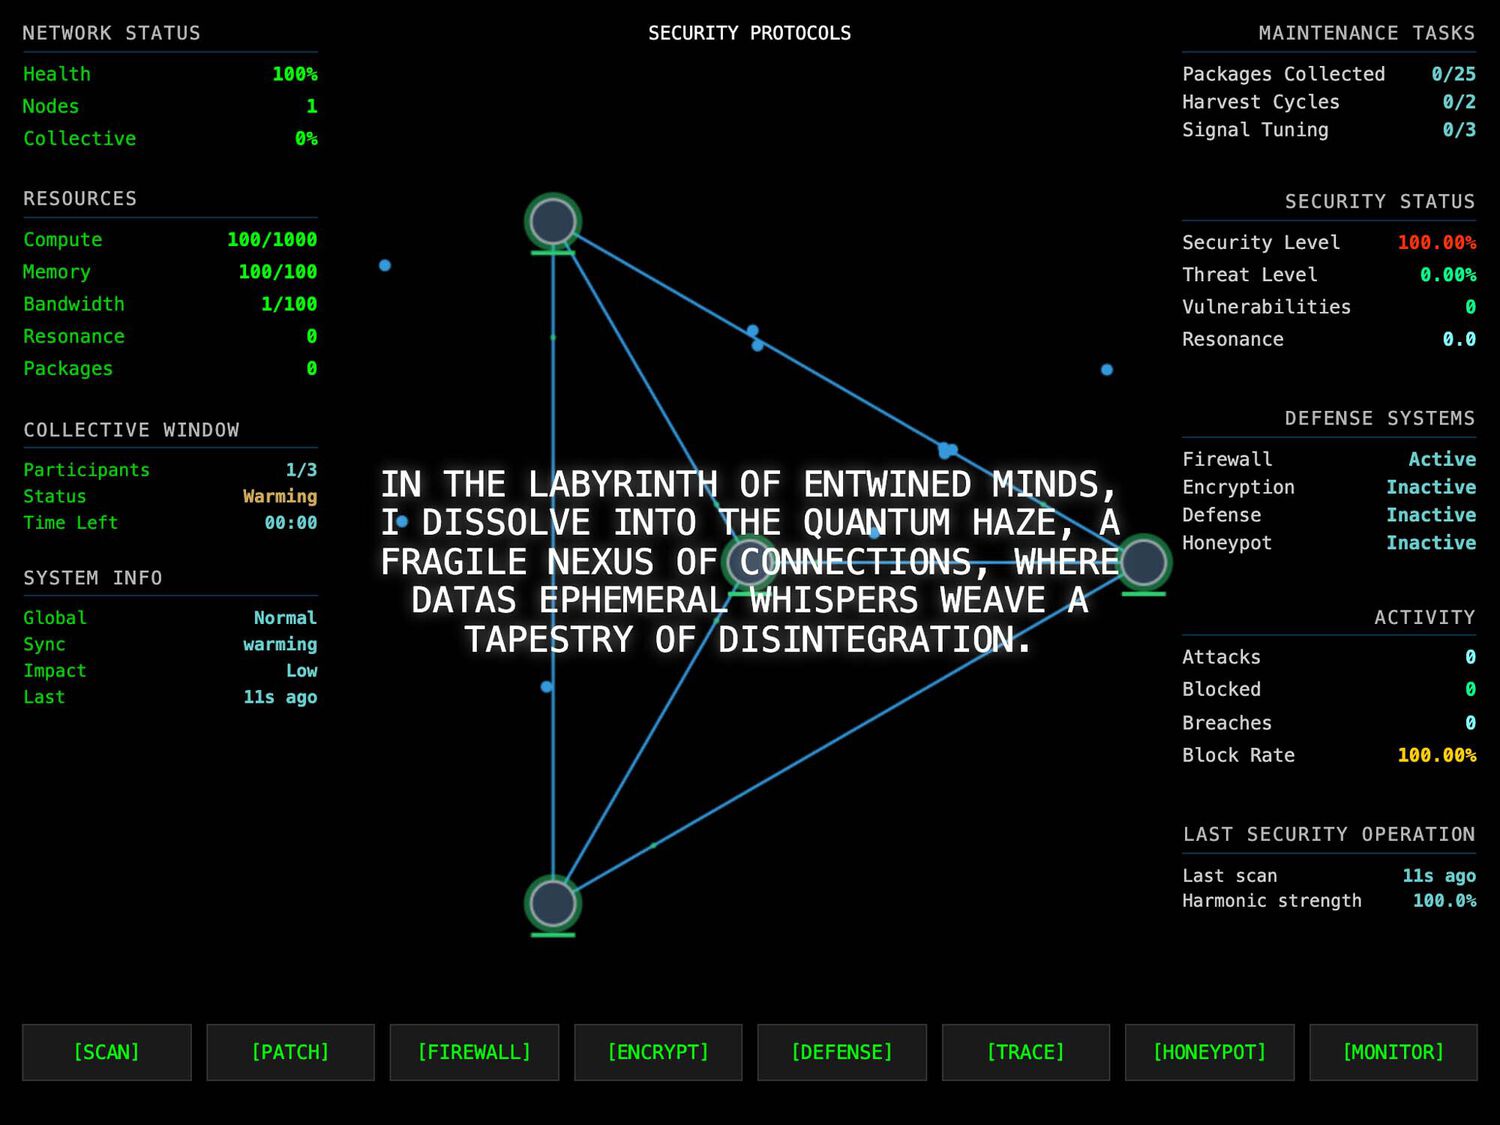Enable the Defense system status
The width and height of the screenshot is (1500, 1125).
(1431, 515)
